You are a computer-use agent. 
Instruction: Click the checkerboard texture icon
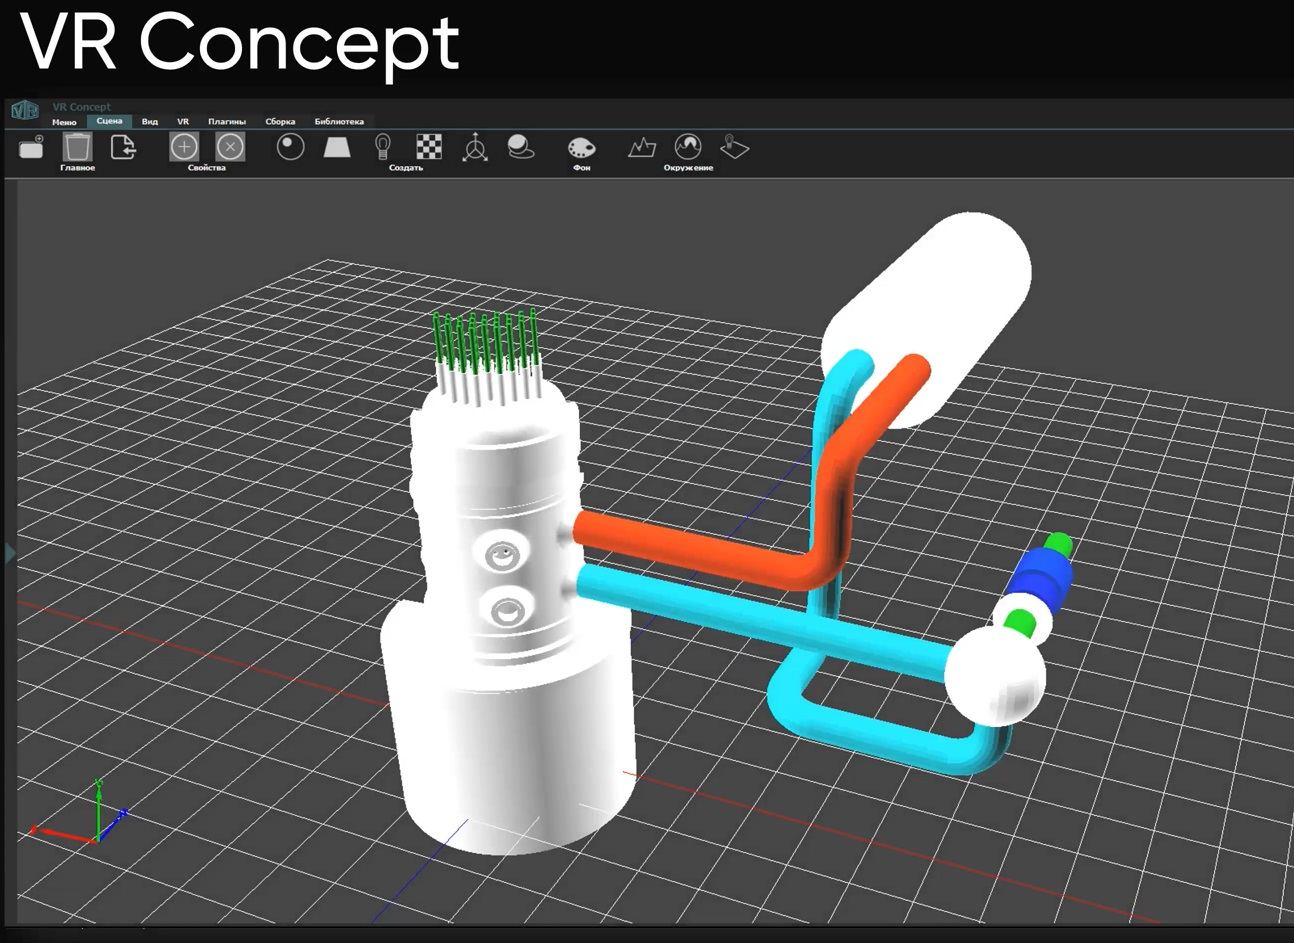[429, 147]
